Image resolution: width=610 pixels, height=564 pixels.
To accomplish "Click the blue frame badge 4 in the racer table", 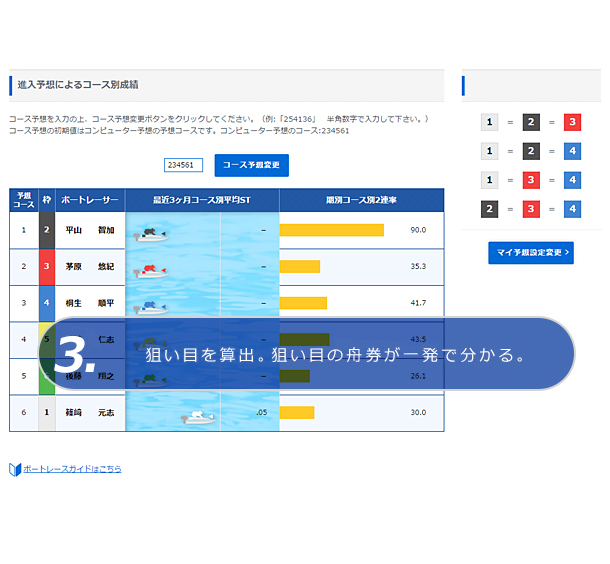I will point(47,303).
